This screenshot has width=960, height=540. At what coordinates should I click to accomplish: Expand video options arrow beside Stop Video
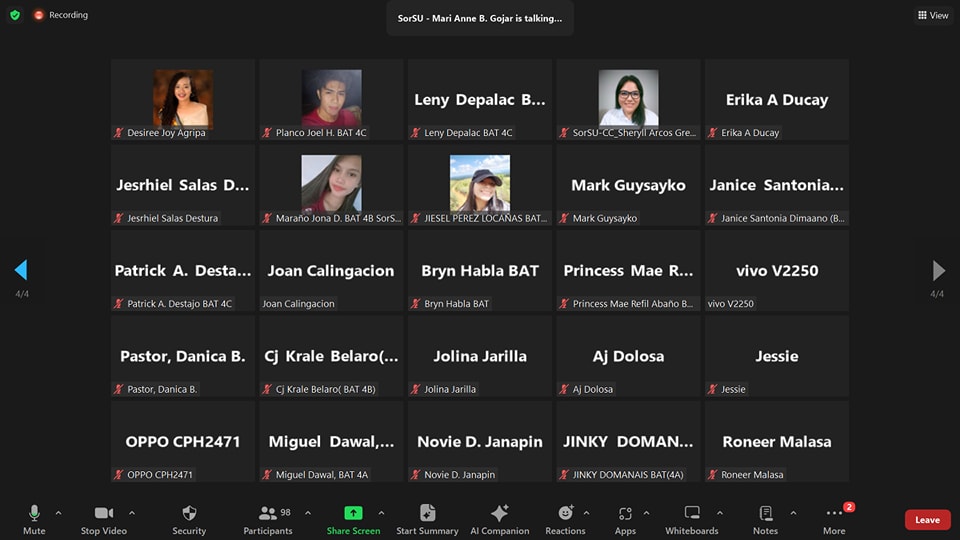click(132, 513)
